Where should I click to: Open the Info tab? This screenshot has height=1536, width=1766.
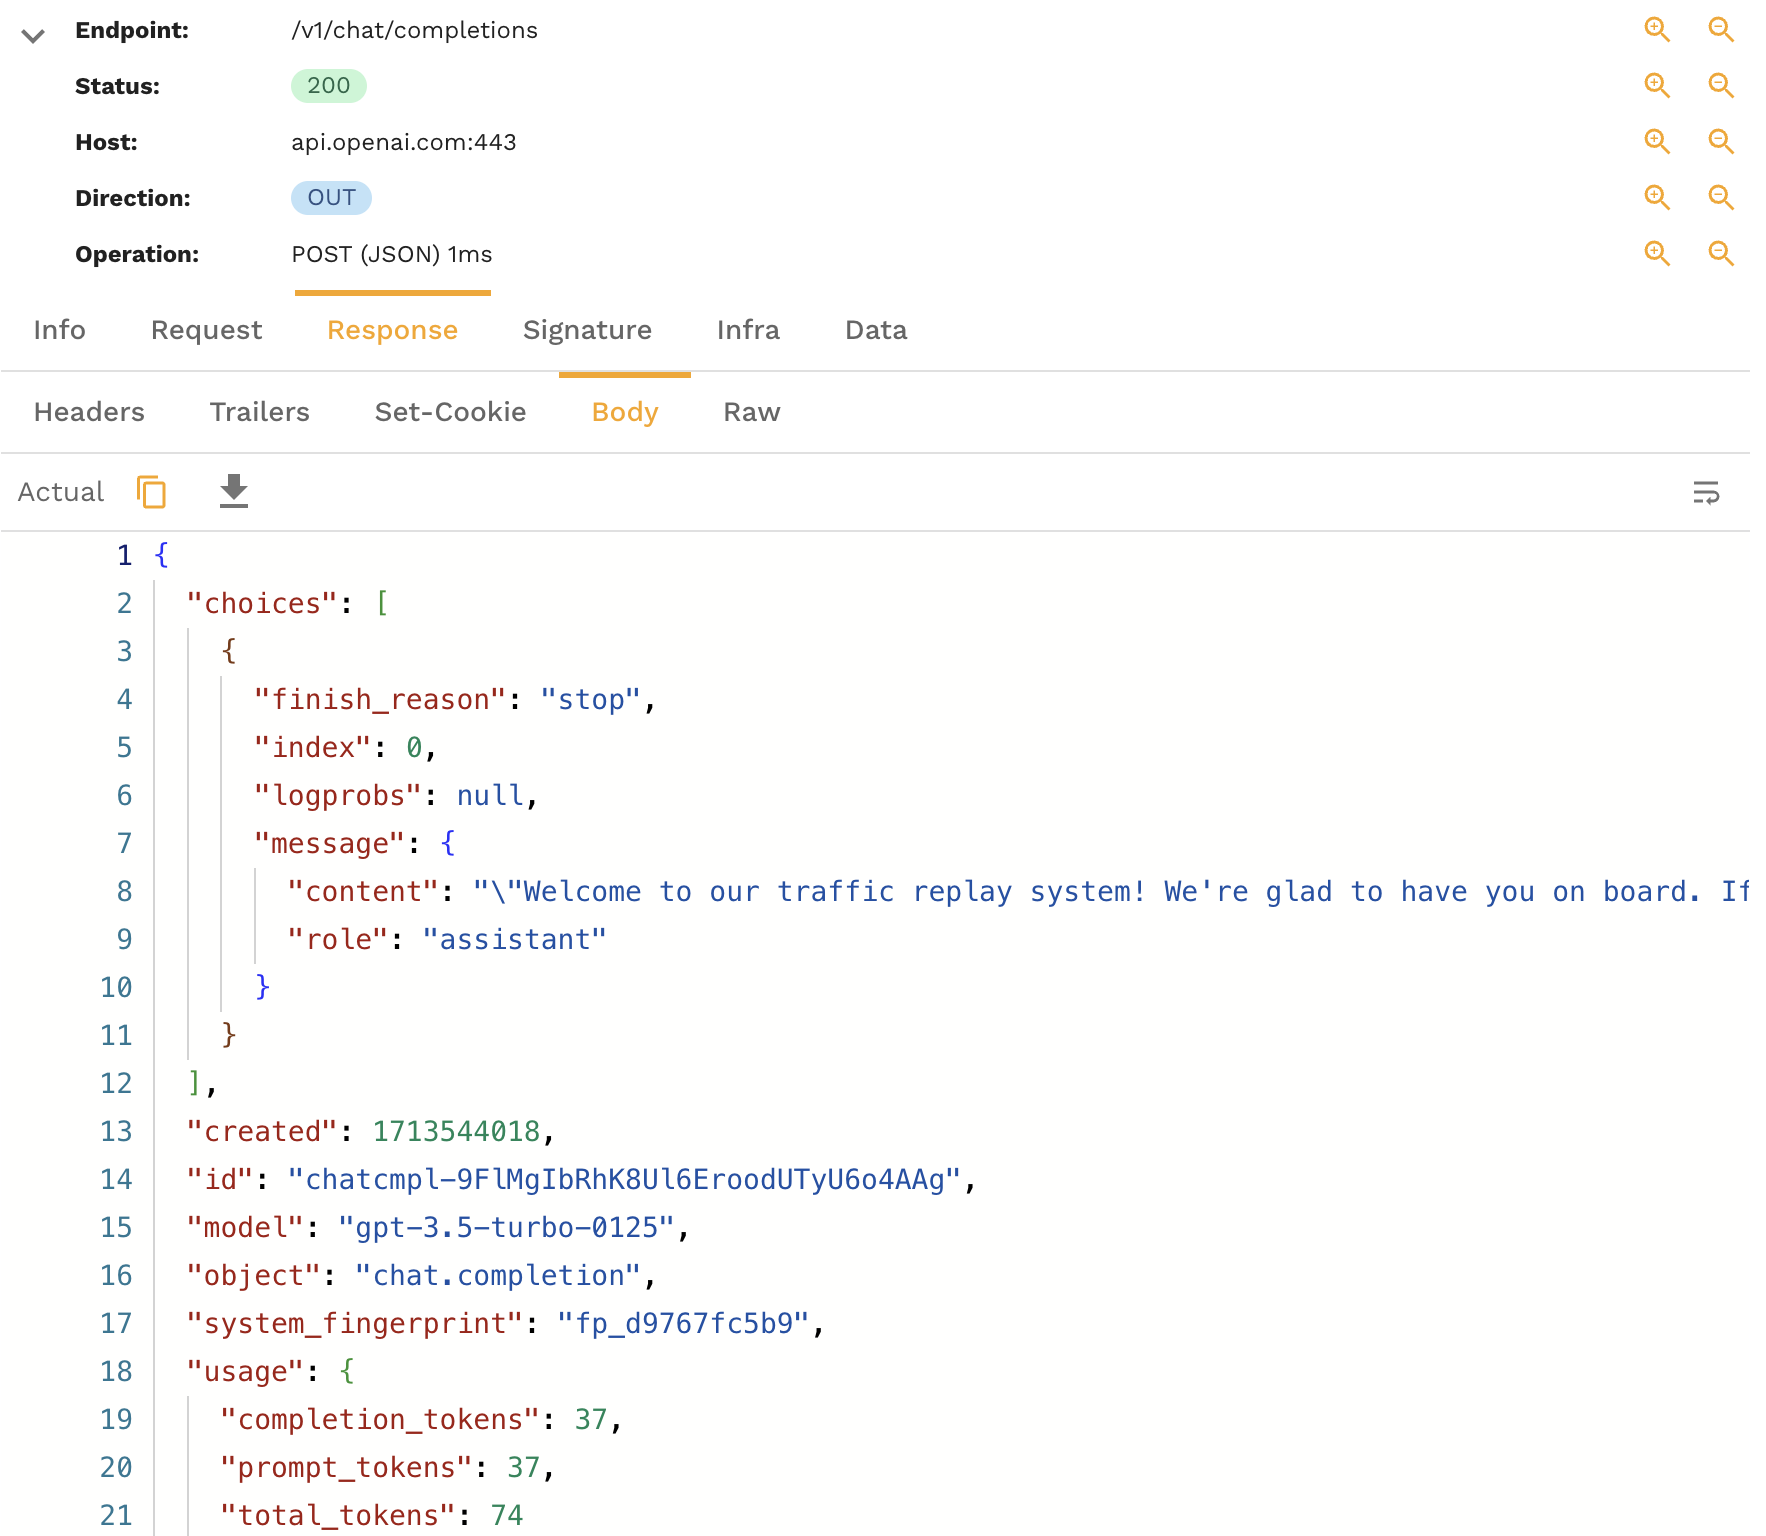pyautogui.click(x=59, y=330)
